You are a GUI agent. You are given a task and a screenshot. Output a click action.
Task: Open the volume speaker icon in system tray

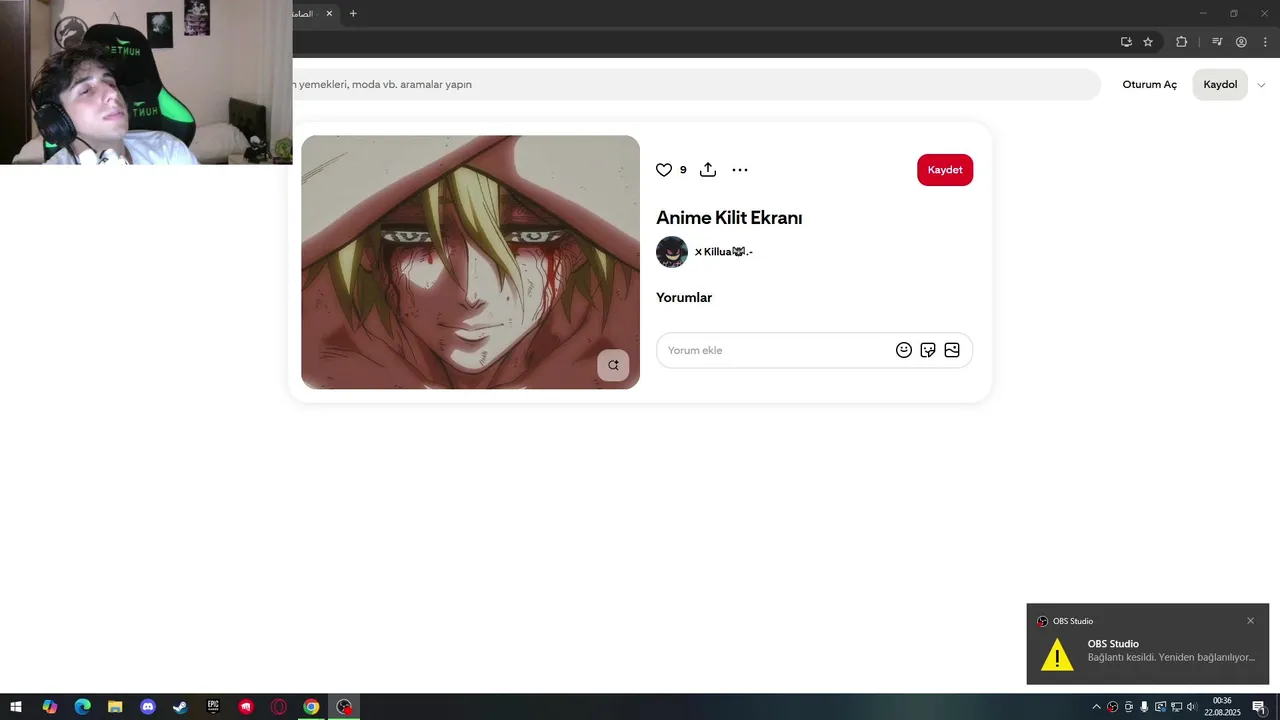click(1192, 707)
